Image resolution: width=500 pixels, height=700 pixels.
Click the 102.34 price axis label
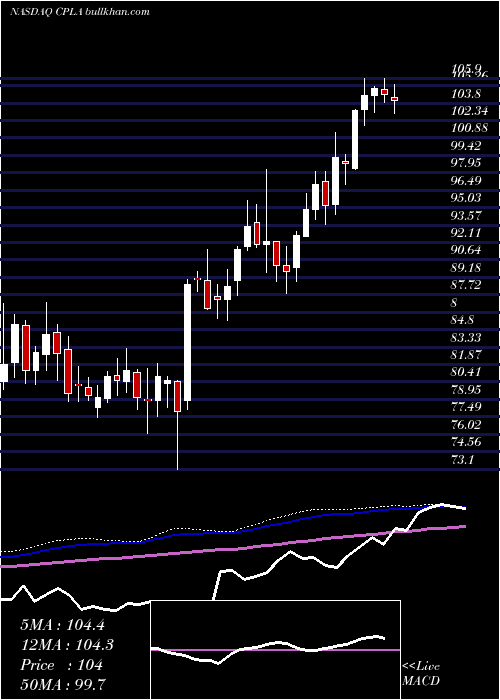[469, 111]
